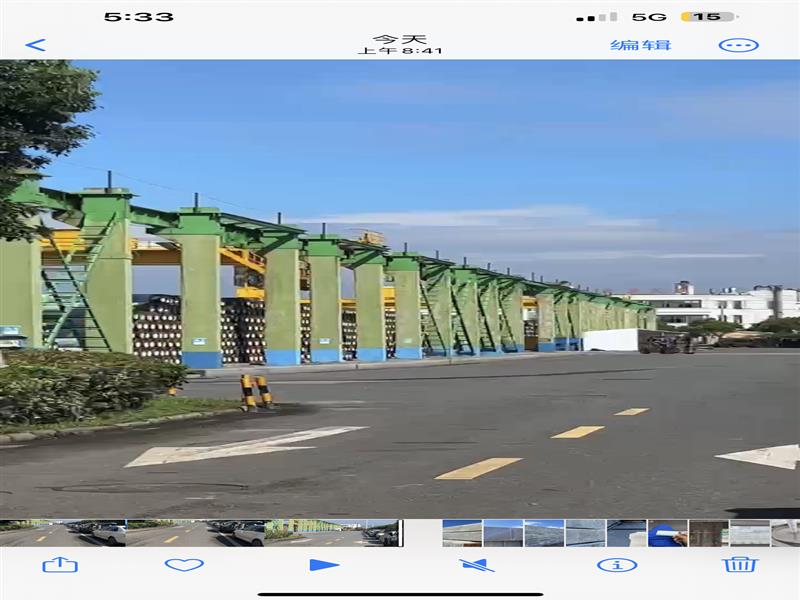Toggle the muted speaker icon
Viewport: 800px width, 600px height.
[x=477, y=565]
